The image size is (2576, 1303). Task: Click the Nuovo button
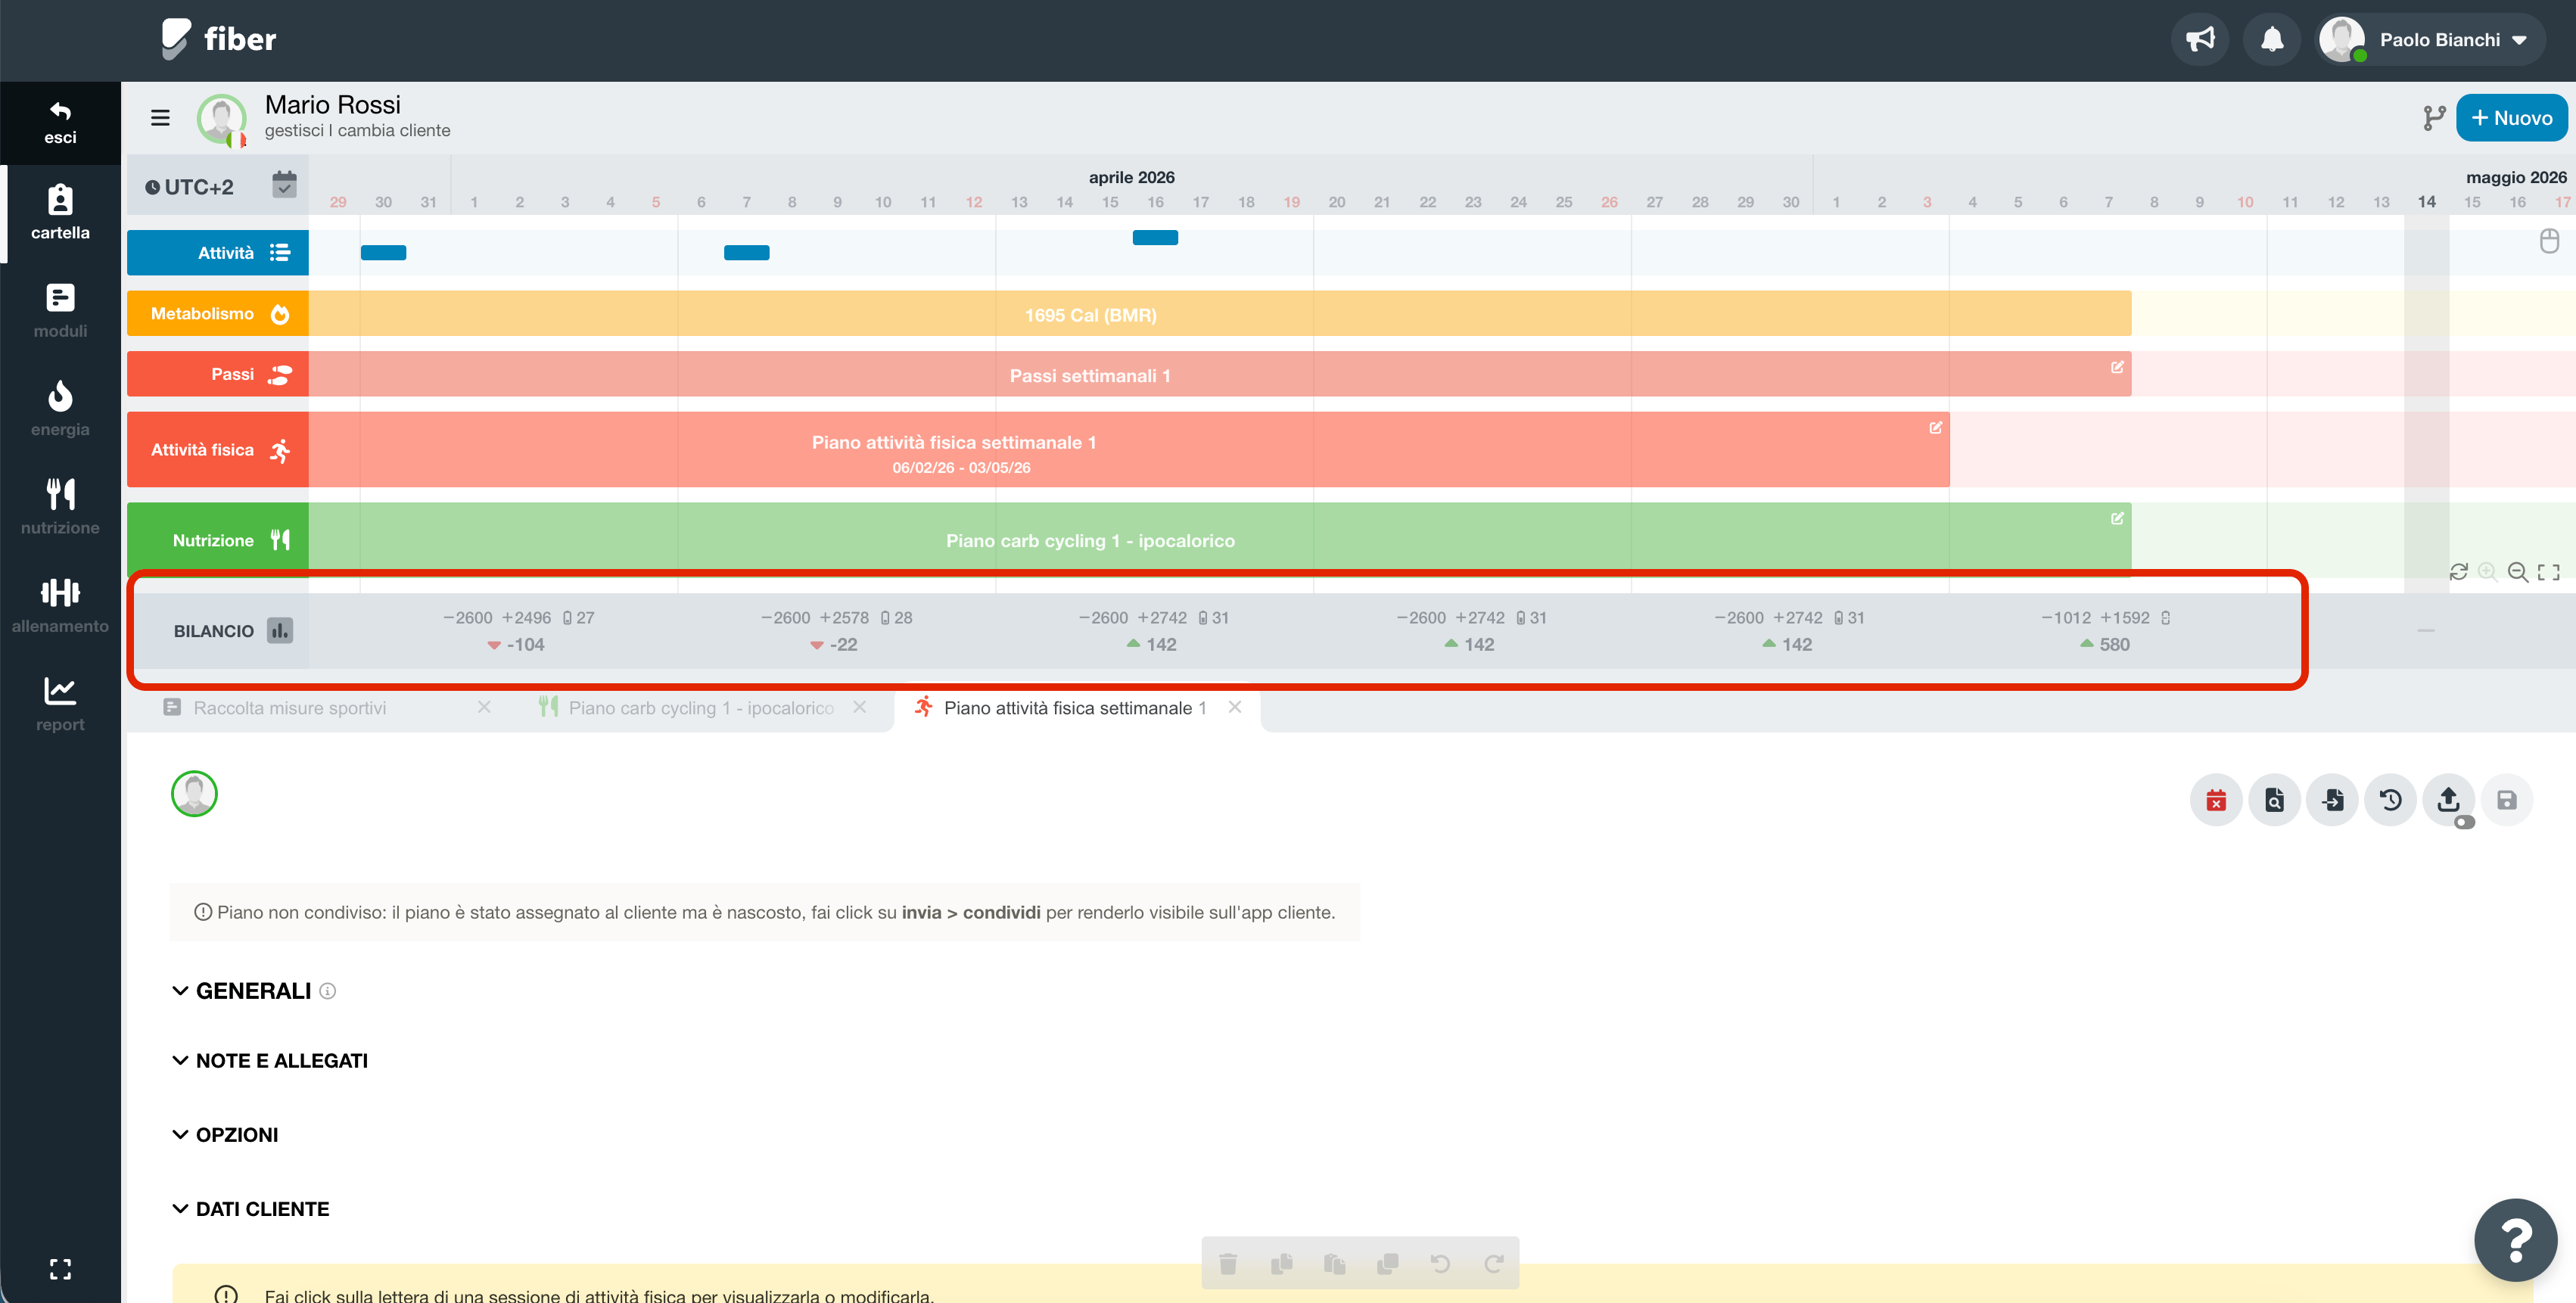tap(2511, 118)
